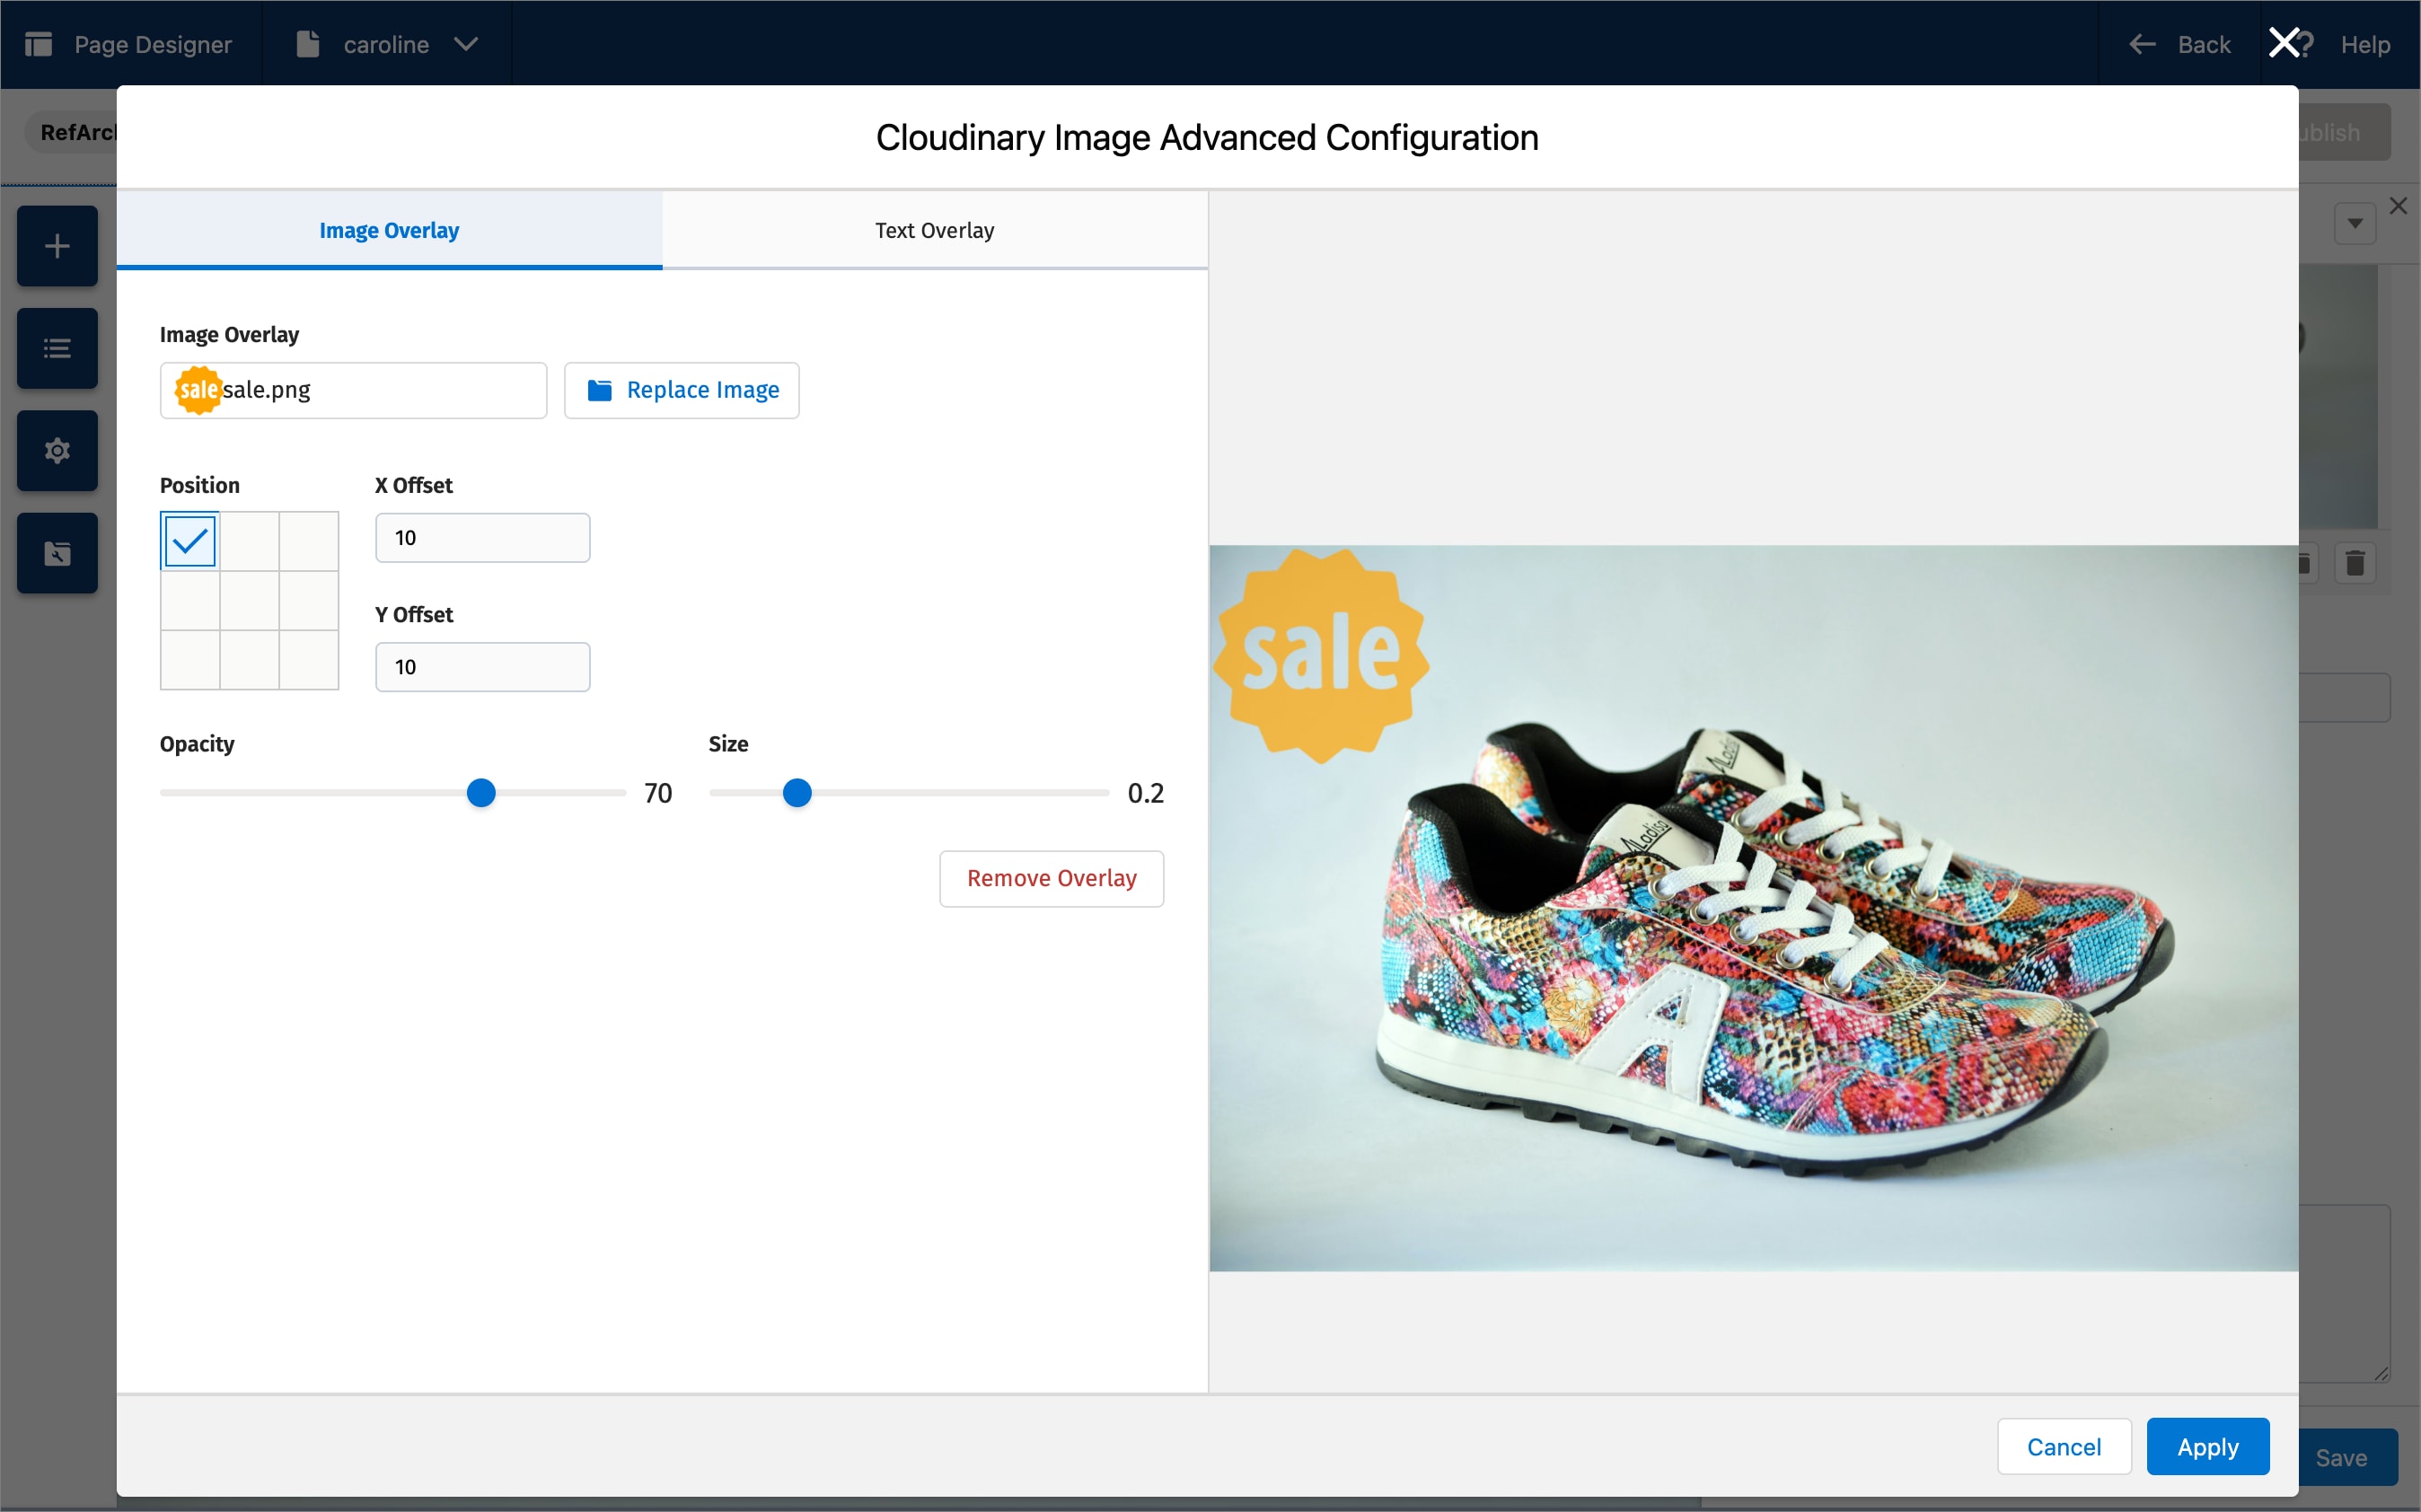The height and width of the screenshot is (1512, 2421).
Task: Apply the overlay configuration
Action: (x=2207, y=1446)
